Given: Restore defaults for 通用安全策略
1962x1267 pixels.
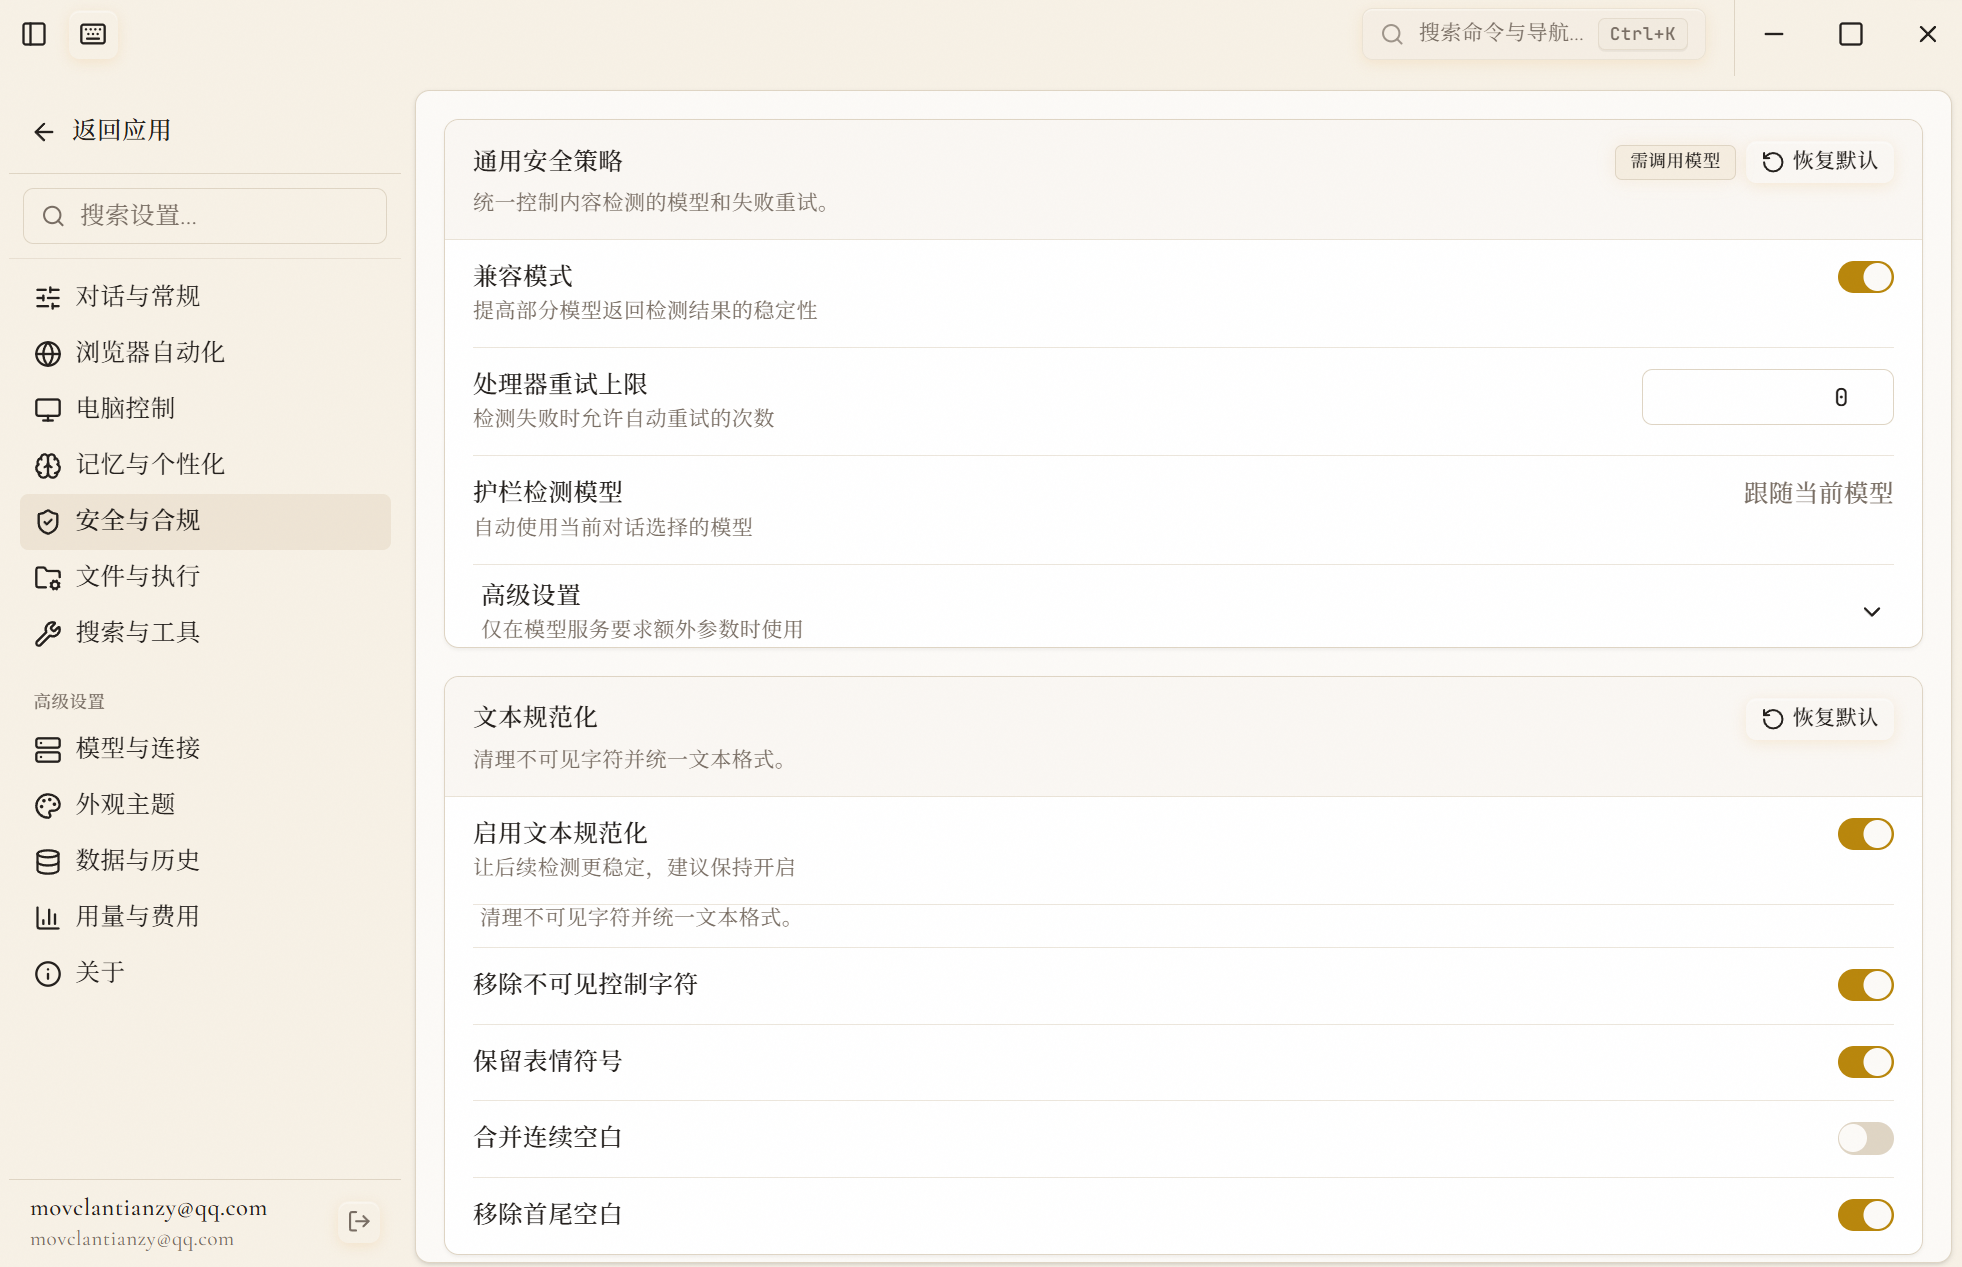Looking at the screenshot, I should tap(1820, 161).
